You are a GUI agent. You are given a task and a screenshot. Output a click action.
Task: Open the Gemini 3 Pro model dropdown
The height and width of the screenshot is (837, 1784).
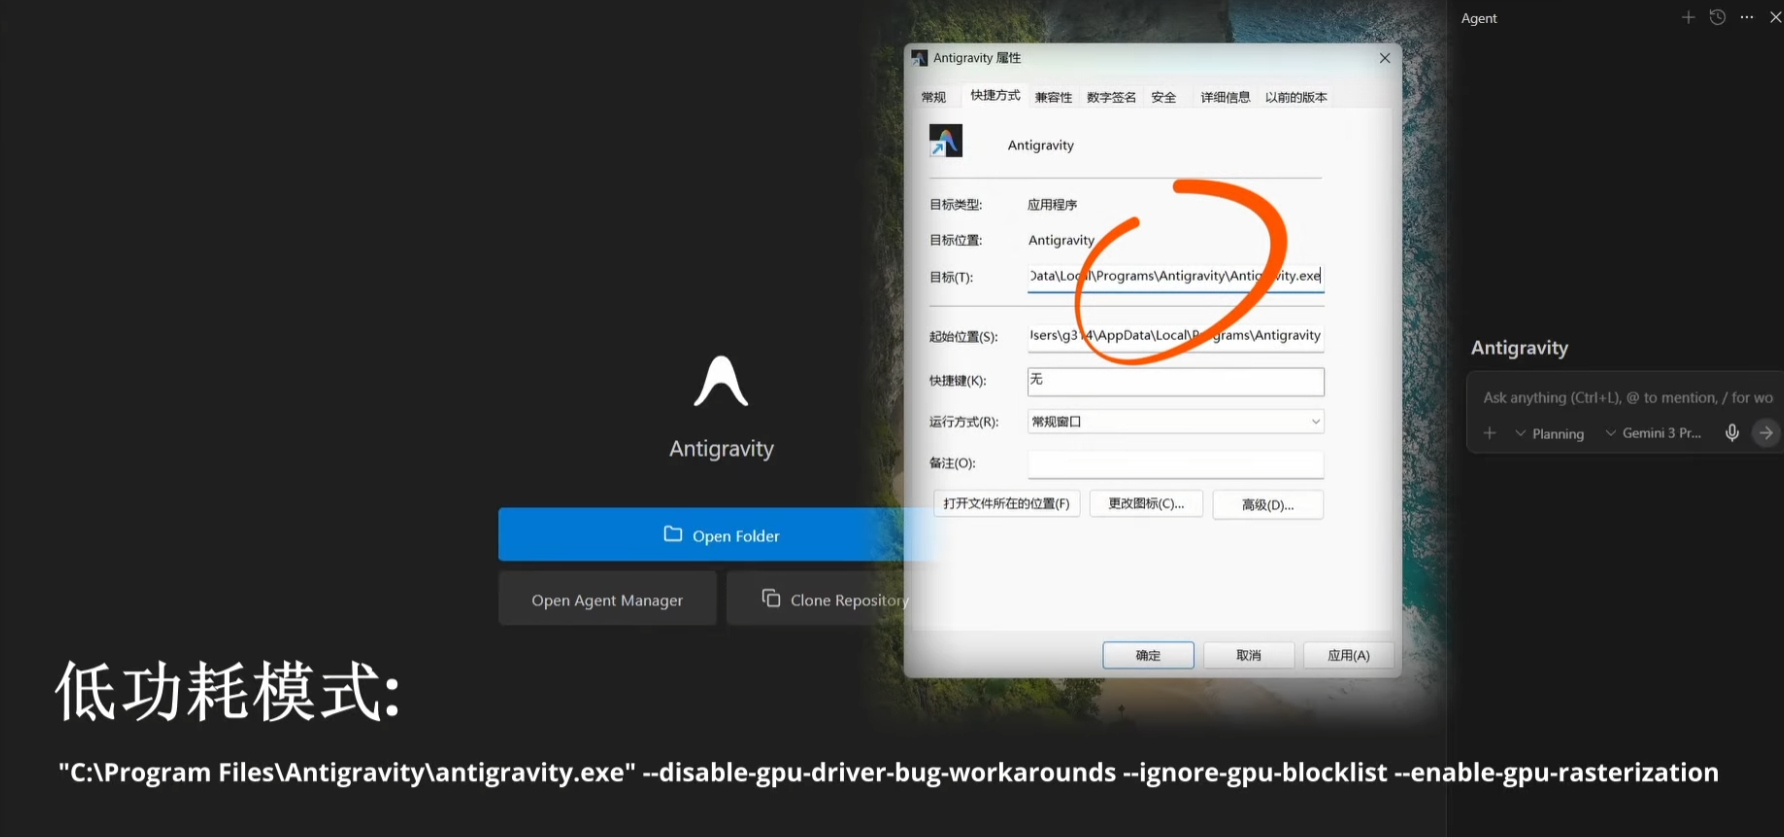(x=1653, y=433)
